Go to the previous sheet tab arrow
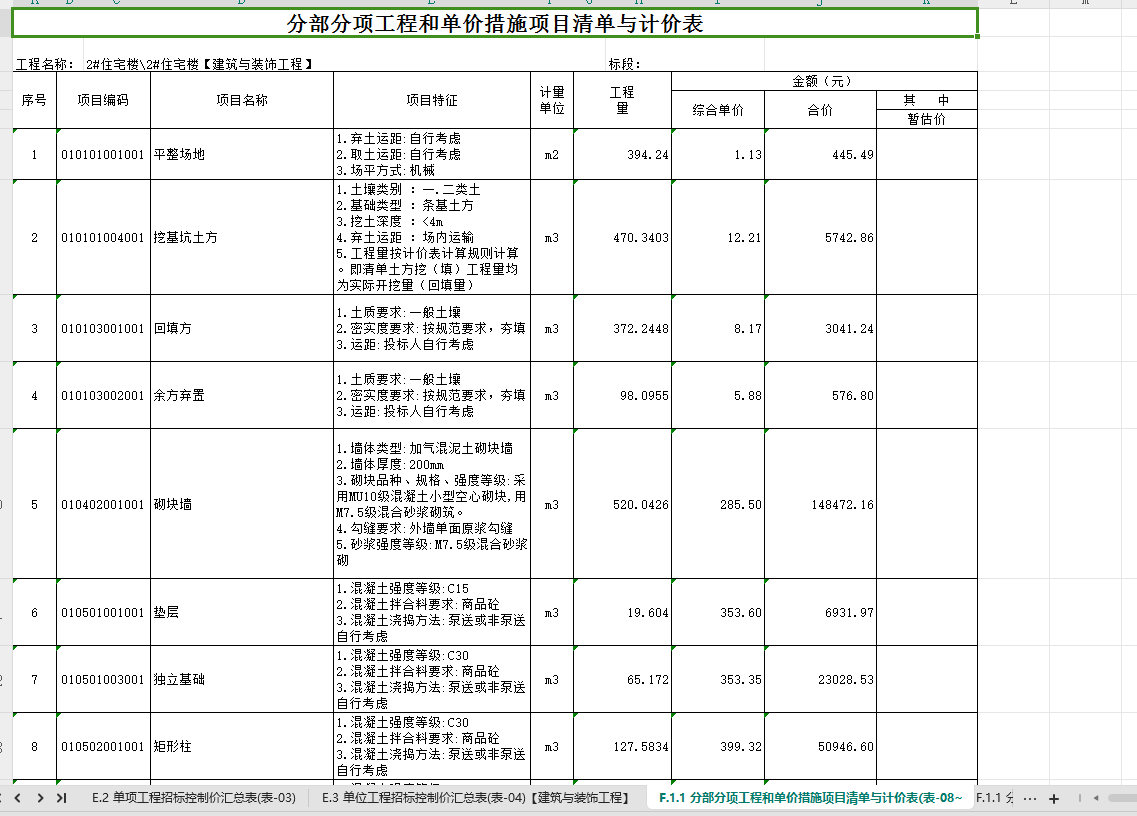1137x816 pixels. [17, 798]
